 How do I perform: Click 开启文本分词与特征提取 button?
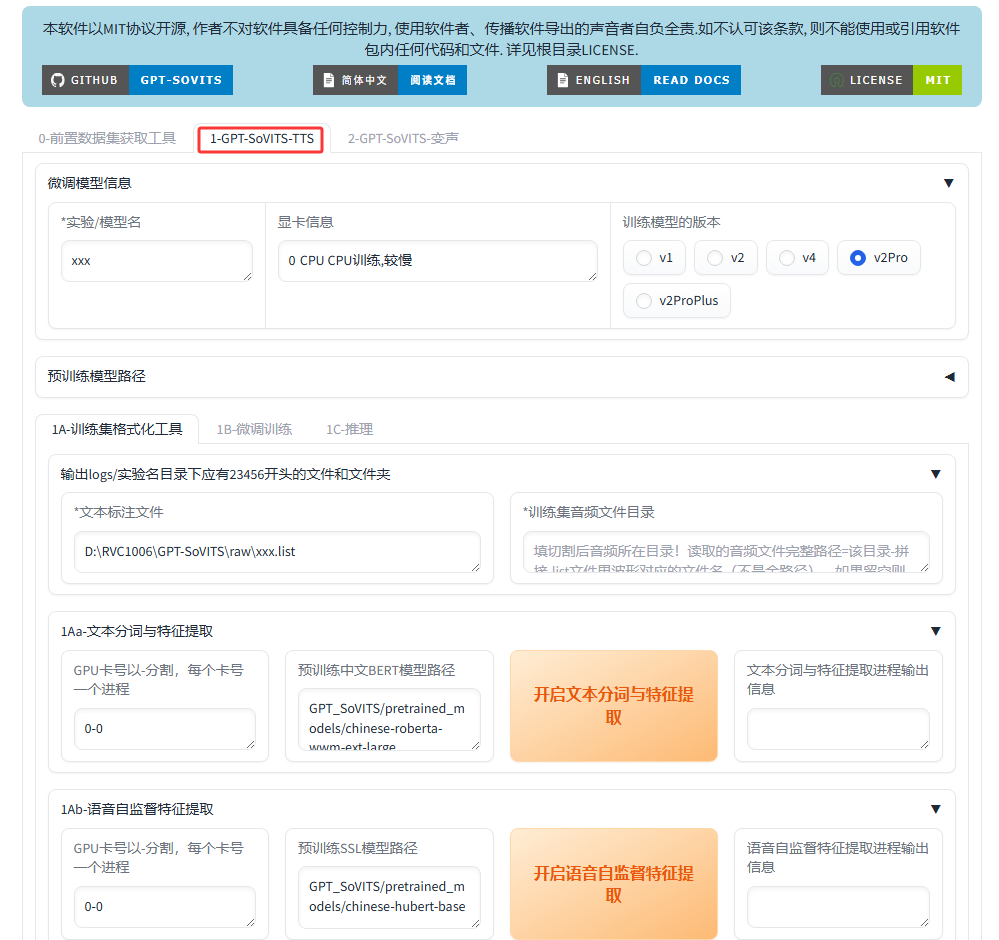pyautogui.click(x=613, y=706)
